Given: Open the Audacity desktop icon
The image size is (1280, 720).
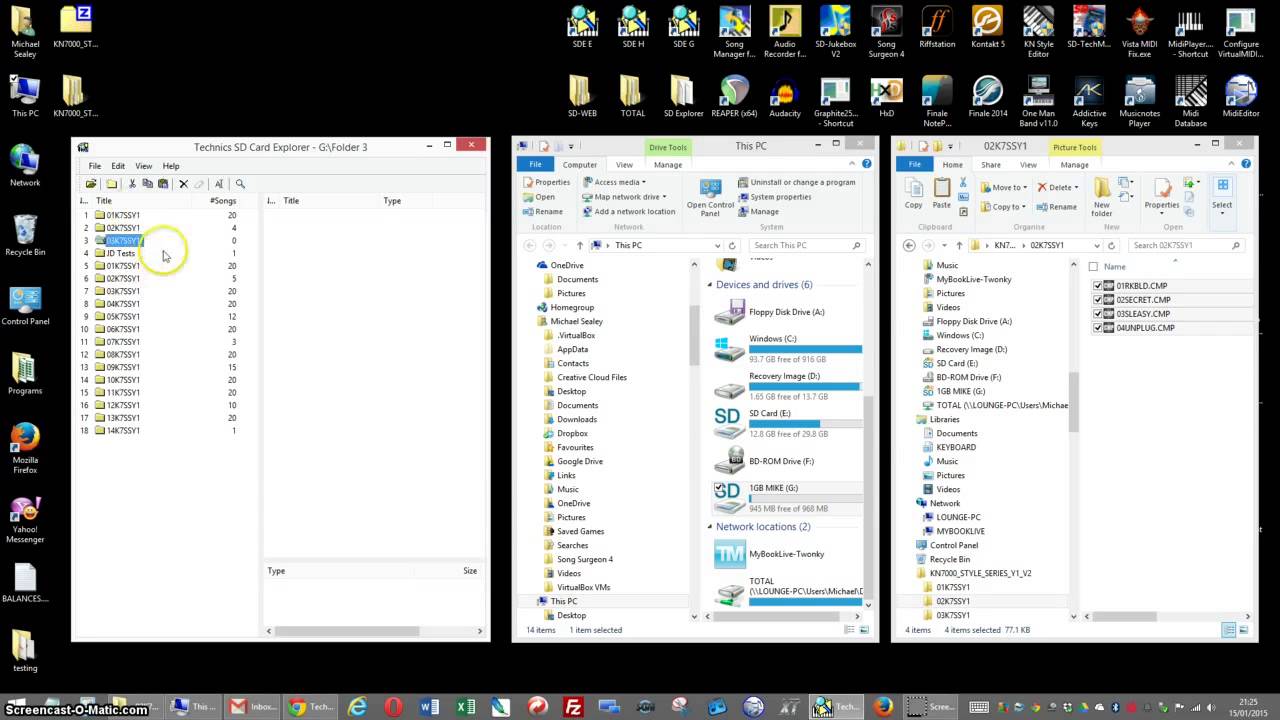Looking at the screenshot, I should coord(785,97).
